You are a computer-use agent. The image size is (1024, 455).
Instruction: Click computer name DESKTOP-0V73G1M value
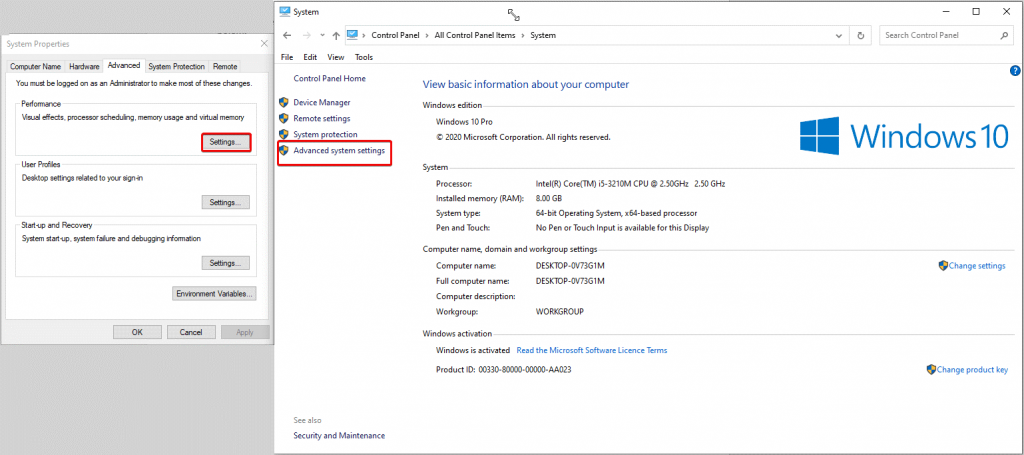point(570,266)
